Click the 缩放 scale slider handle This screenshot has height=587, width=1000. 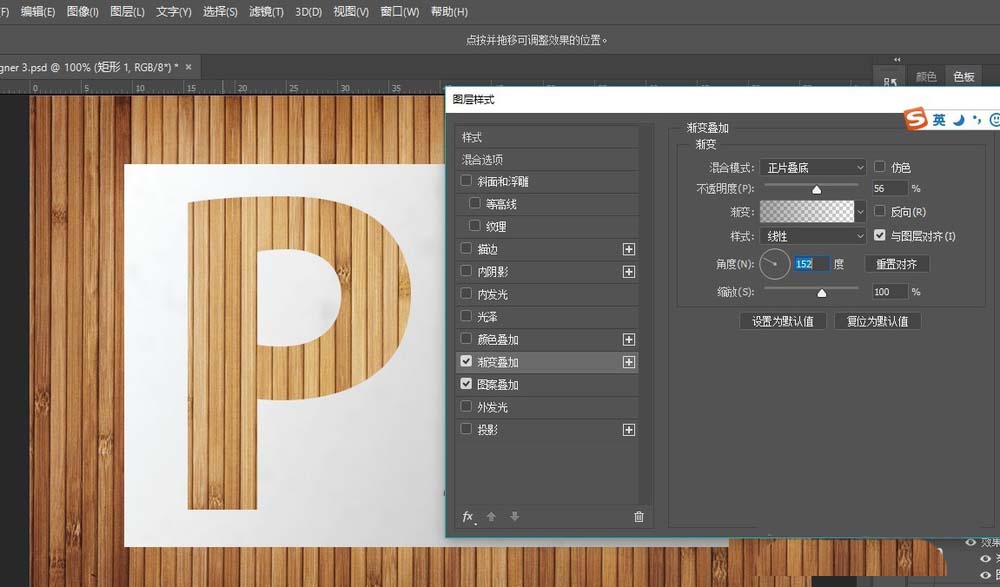[x=821, y=293]
